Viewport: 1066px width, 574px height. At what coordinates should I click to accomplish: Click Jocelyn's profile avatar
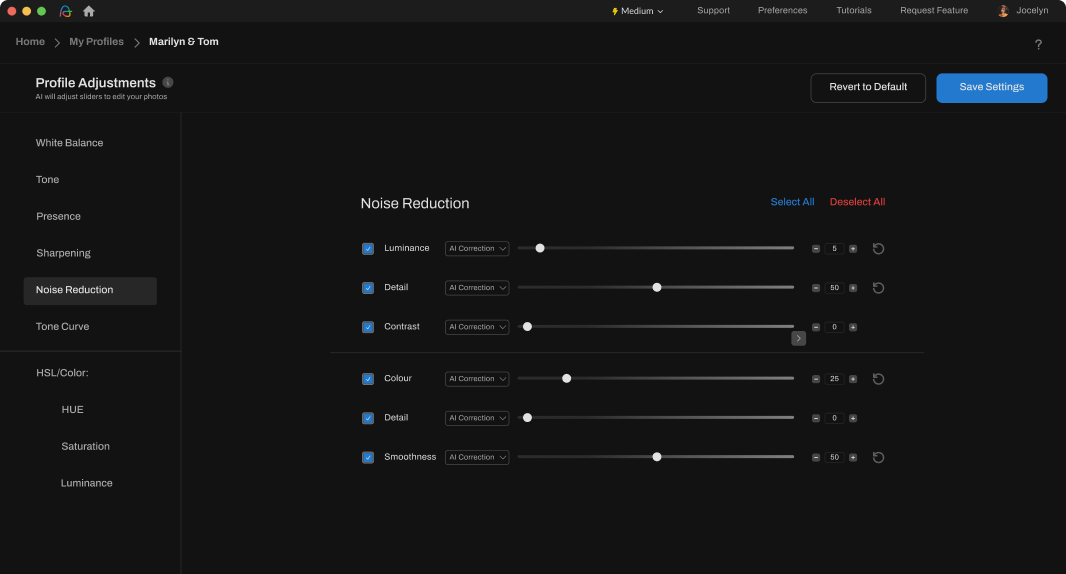pyautogui.click(x=1003, y=11)
